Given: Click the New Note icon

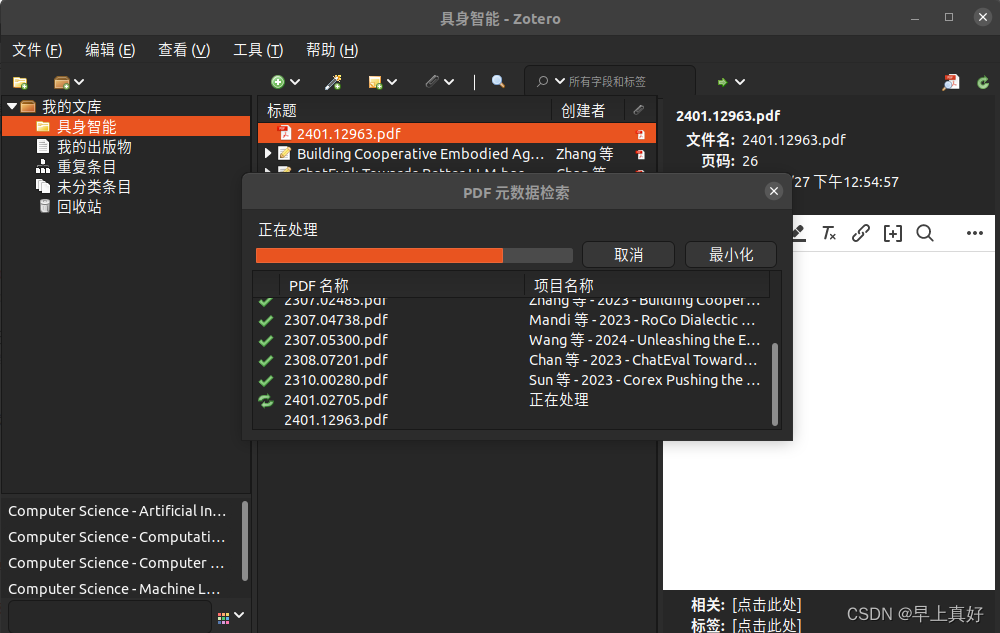Looking at the screenshot, I should (x=375, y=82).
